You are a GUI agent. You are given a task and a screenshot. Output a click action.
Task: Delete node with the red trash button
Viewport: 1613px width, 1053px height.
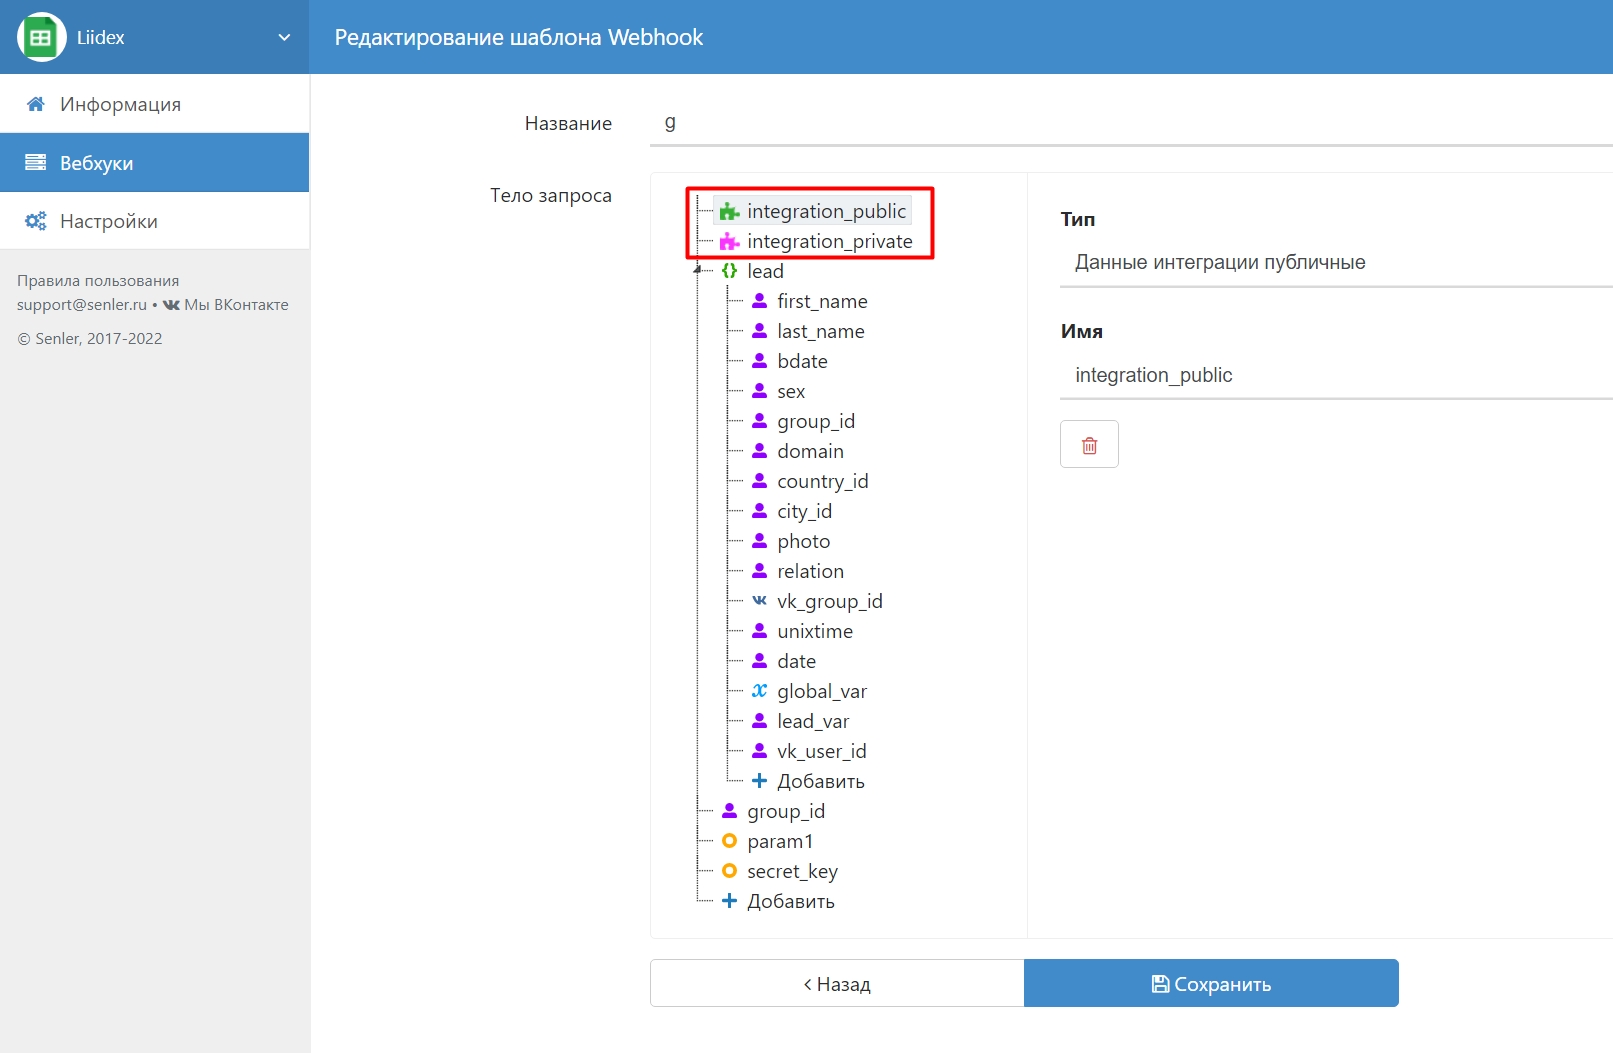[1089, 445]
